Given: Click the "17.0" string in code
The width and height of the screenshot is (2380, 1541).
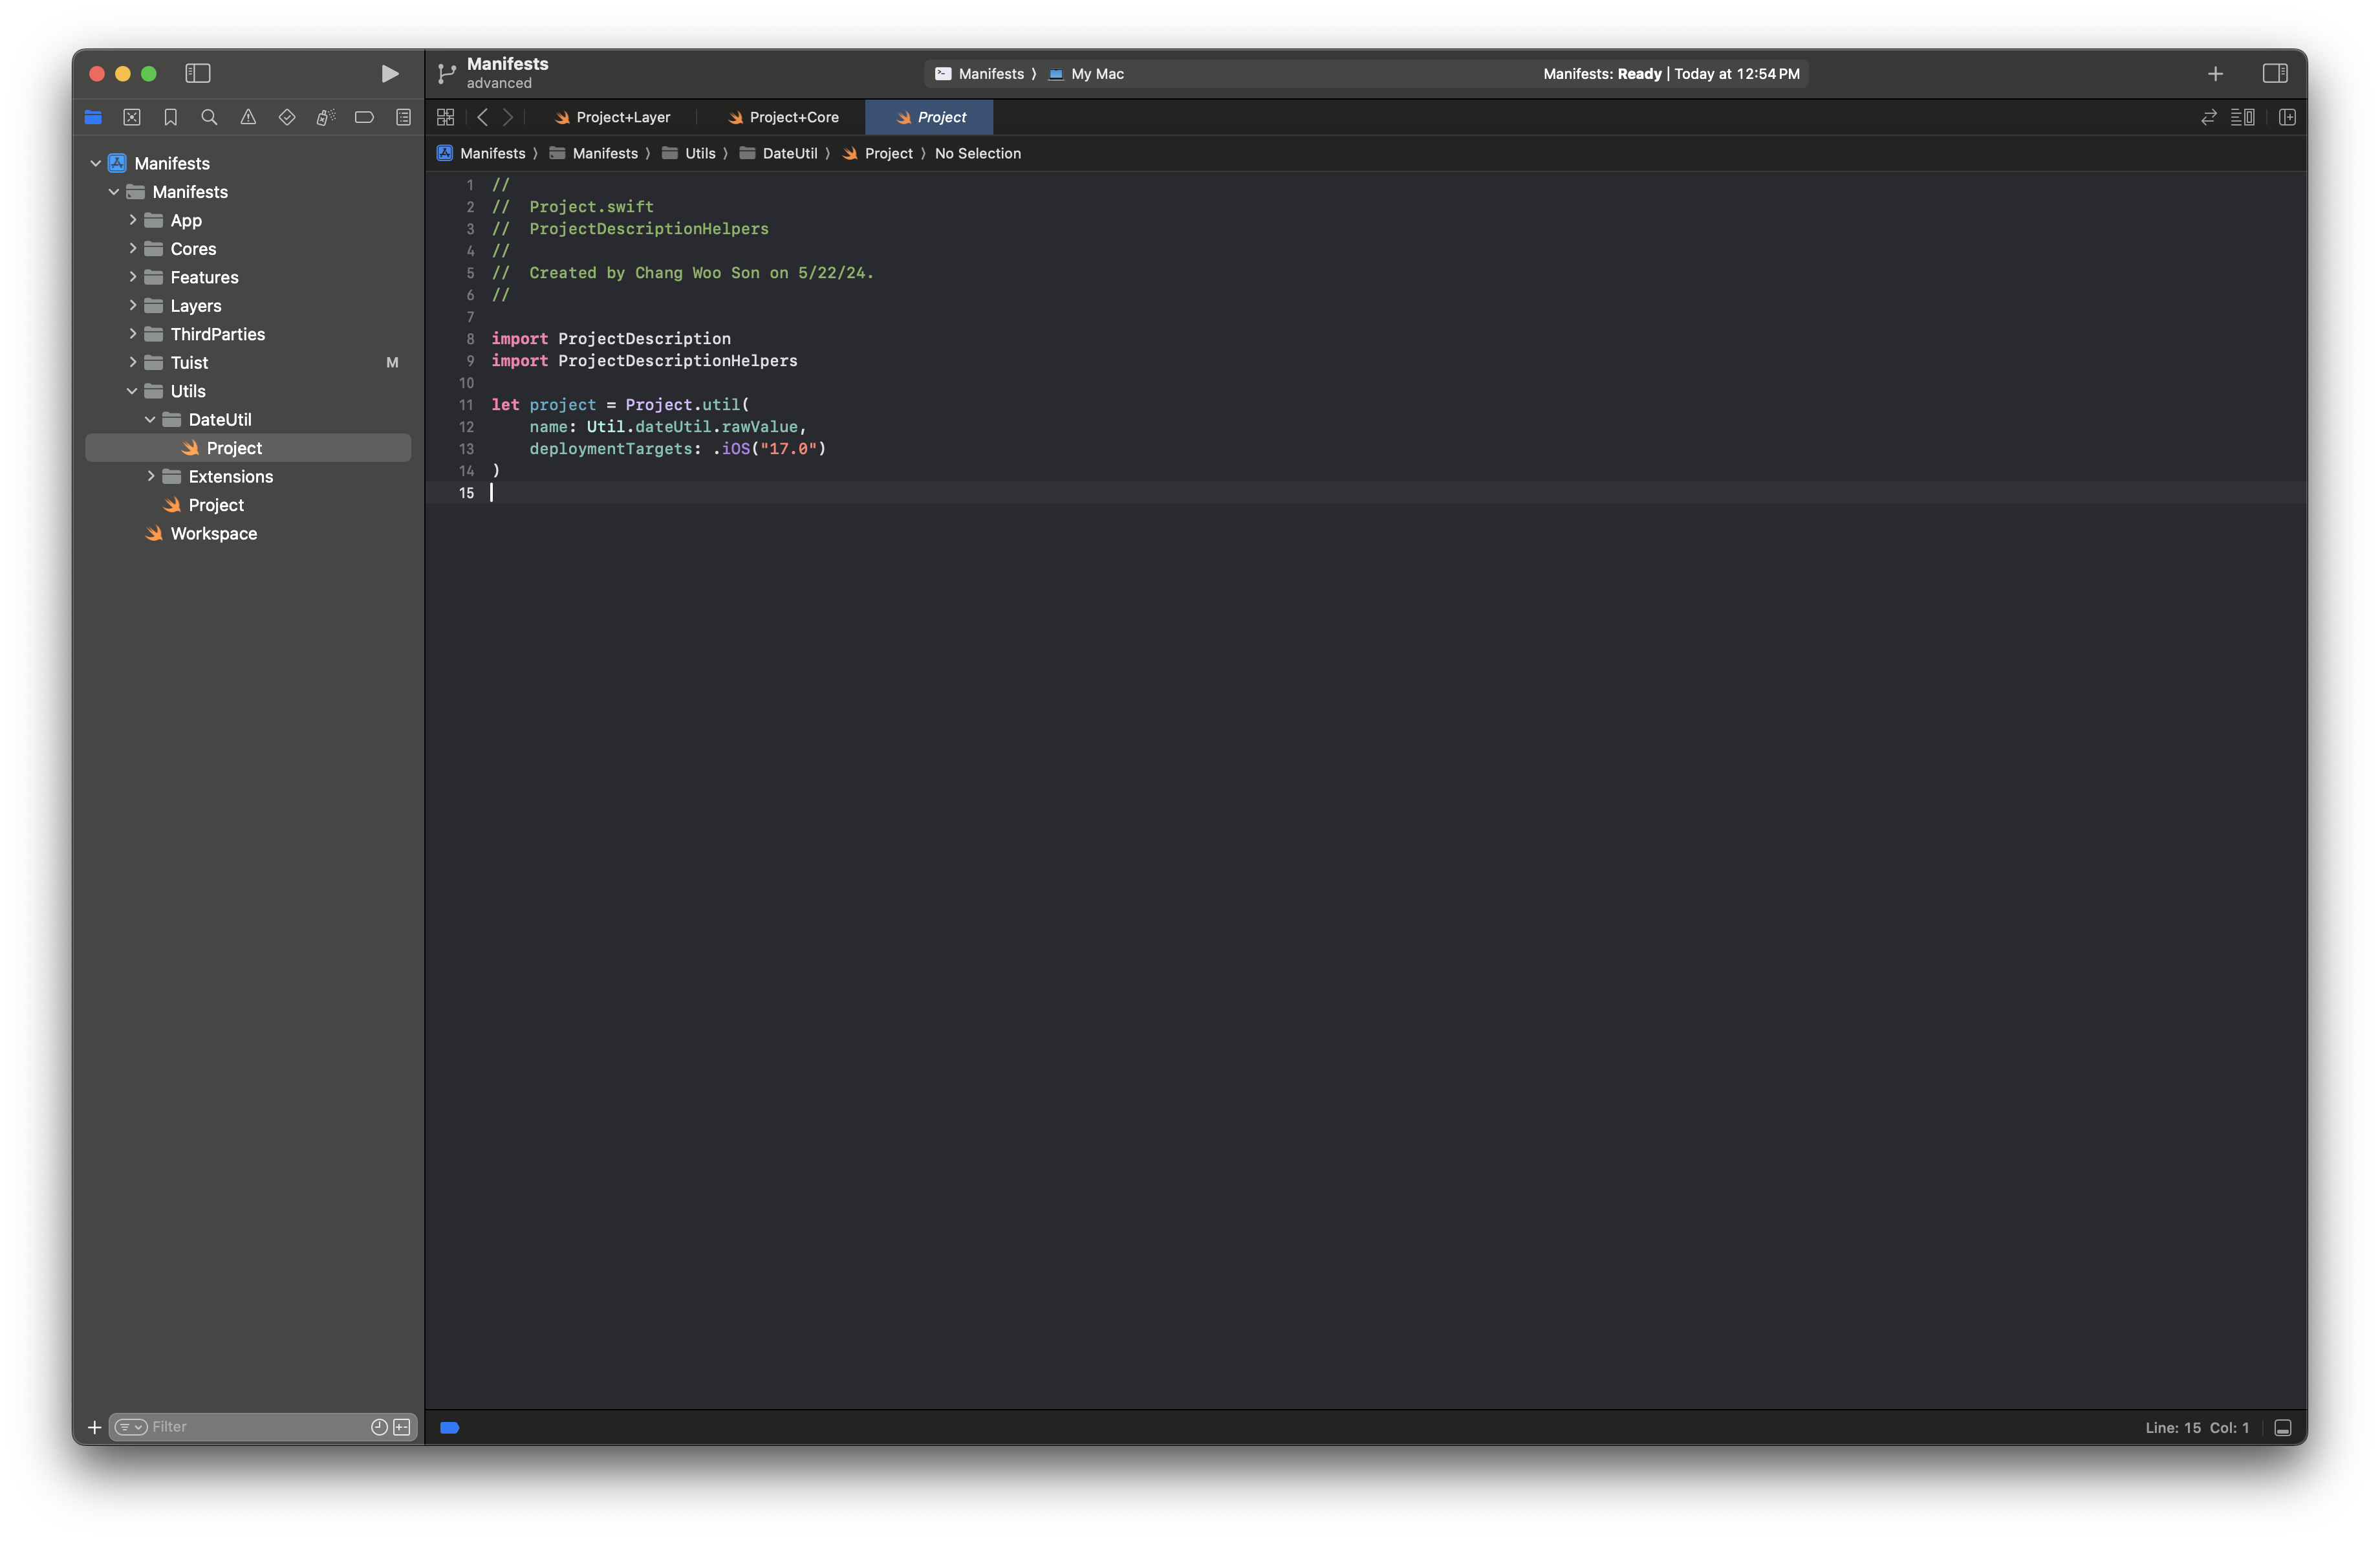Looking at the screenshot, I should click(789, 449).
